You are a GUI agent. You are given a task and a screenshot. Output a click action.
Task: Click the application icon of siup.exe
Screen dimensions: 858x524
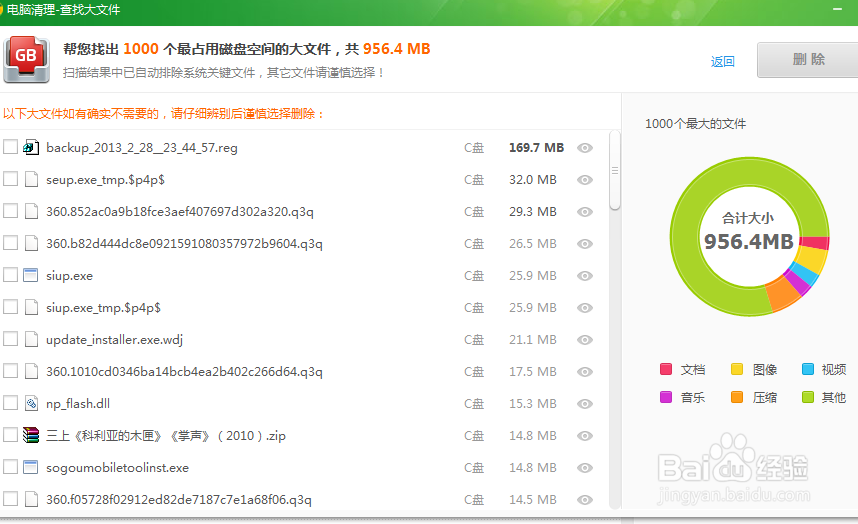(x=31, y=275)
